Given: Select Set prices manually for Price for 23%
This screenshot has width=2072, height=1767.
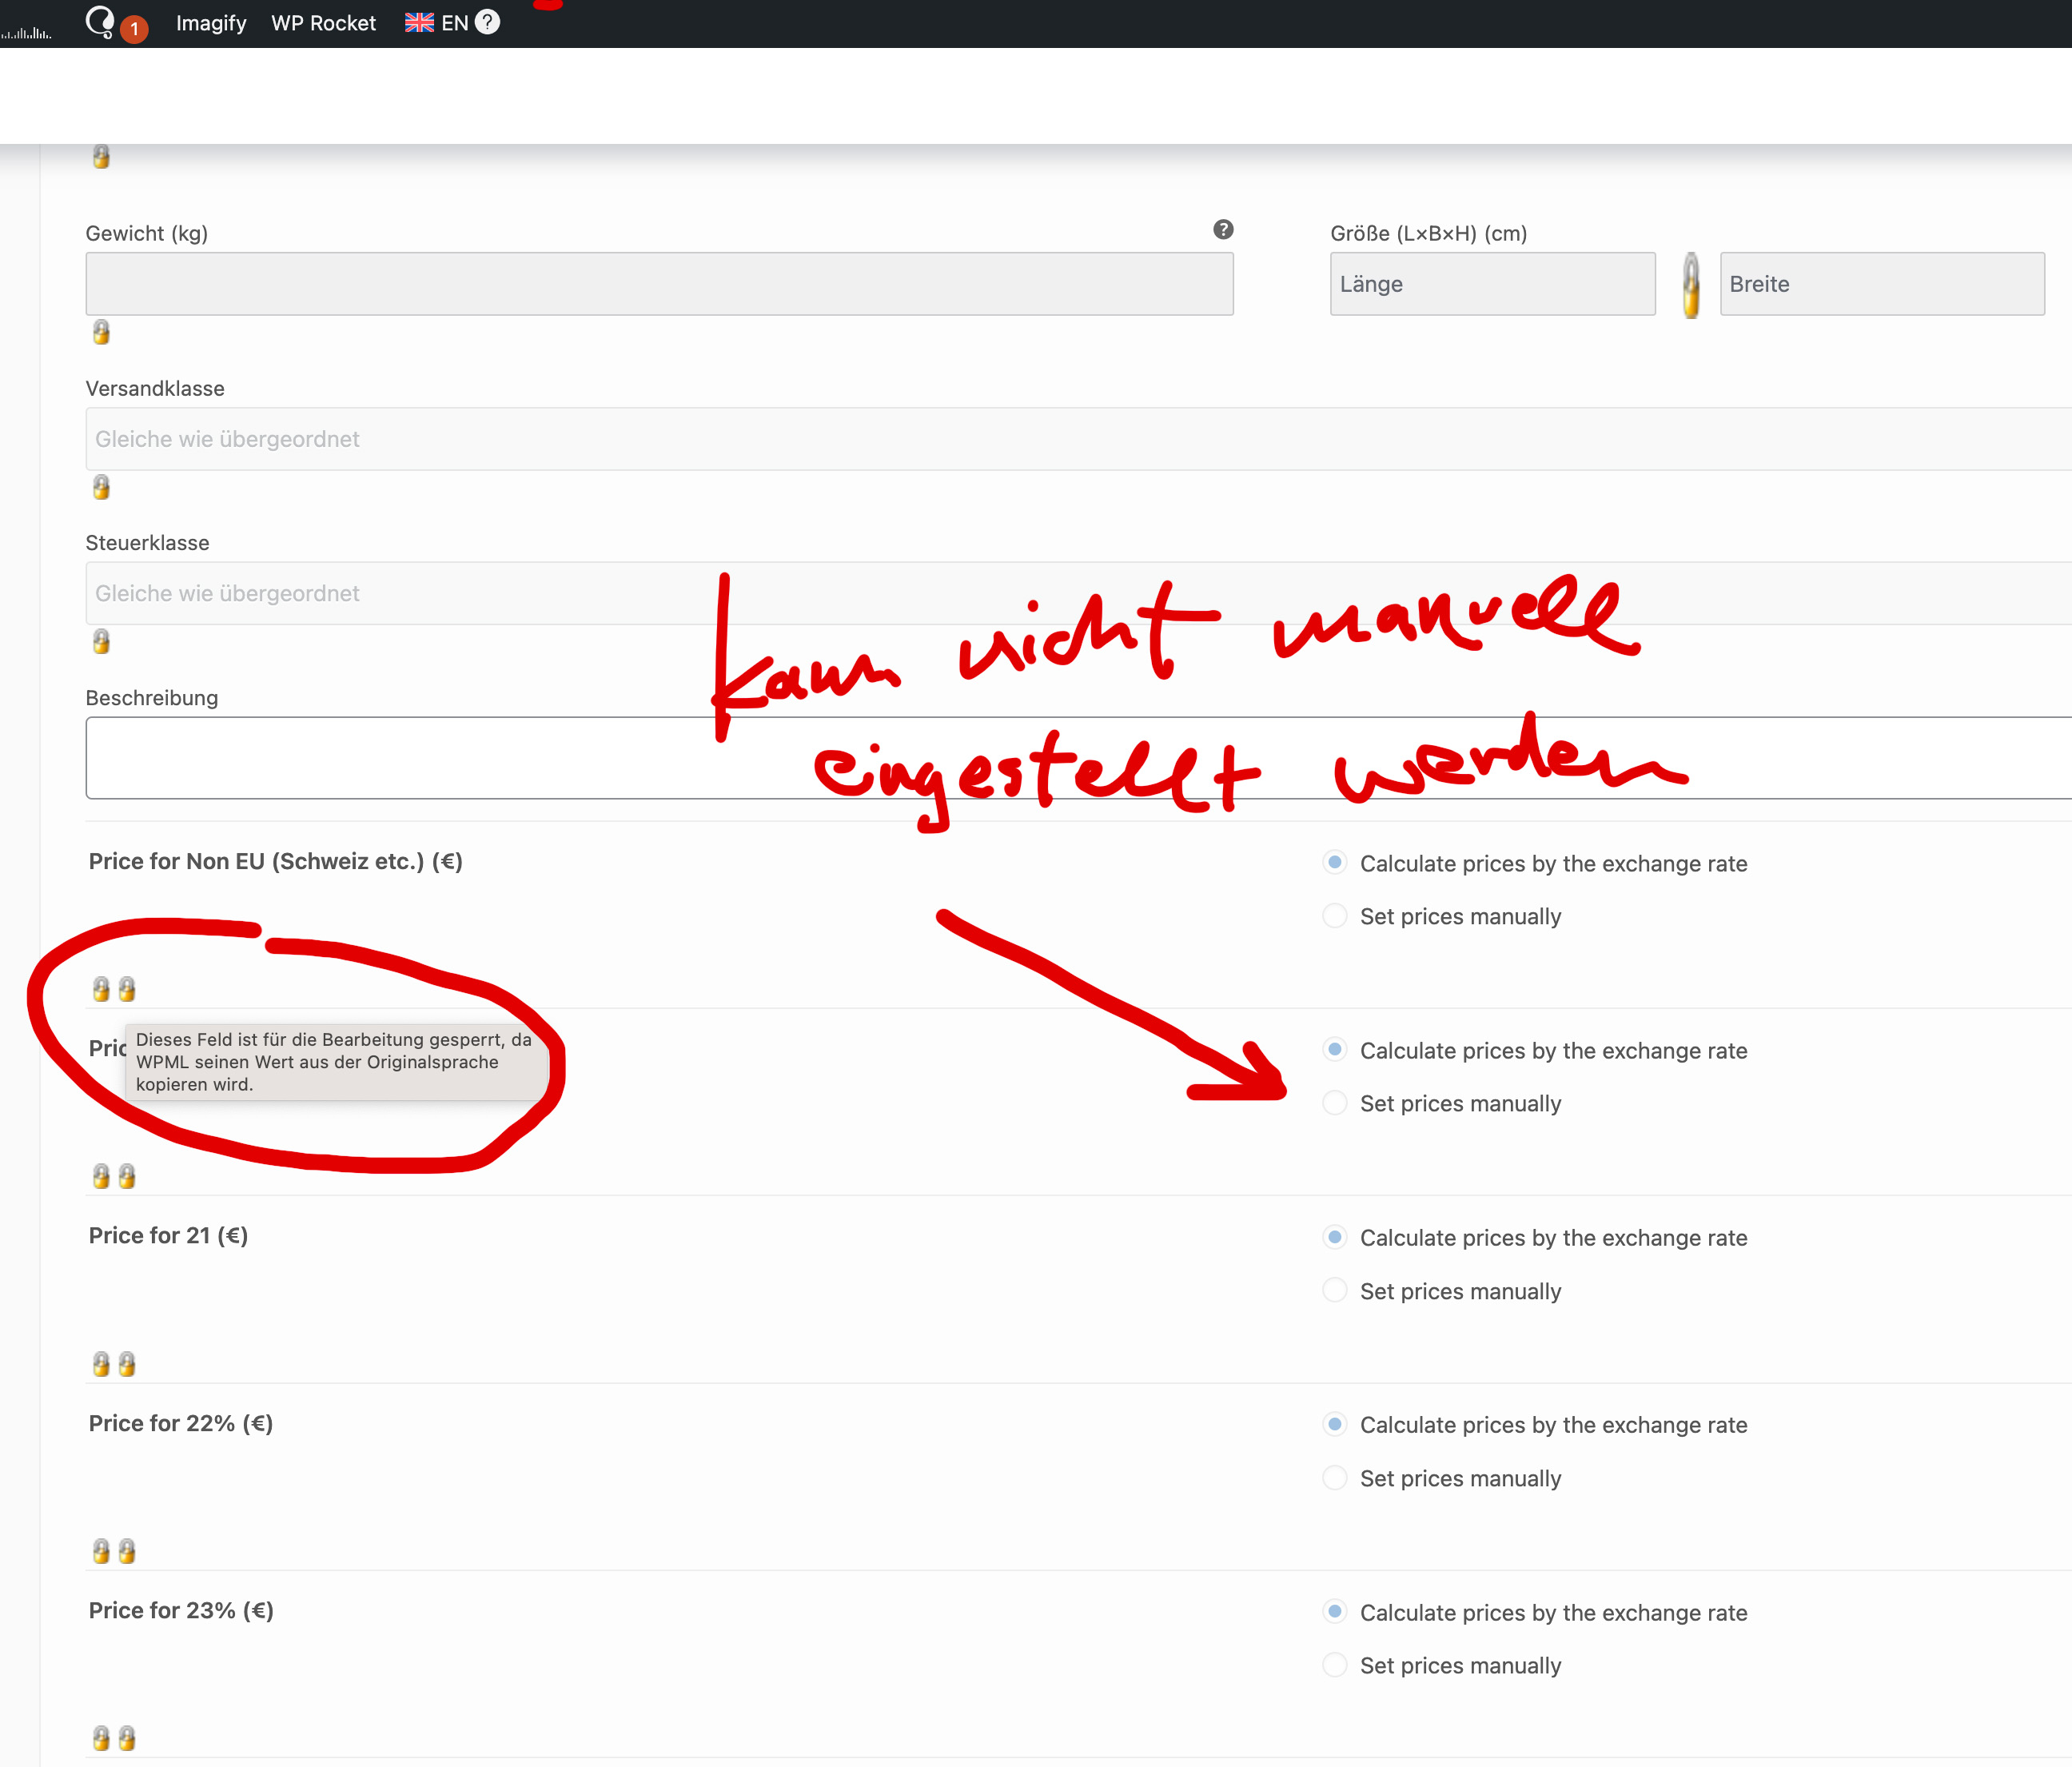Looking at the screenshot, I should (x=1334, y=1665).
